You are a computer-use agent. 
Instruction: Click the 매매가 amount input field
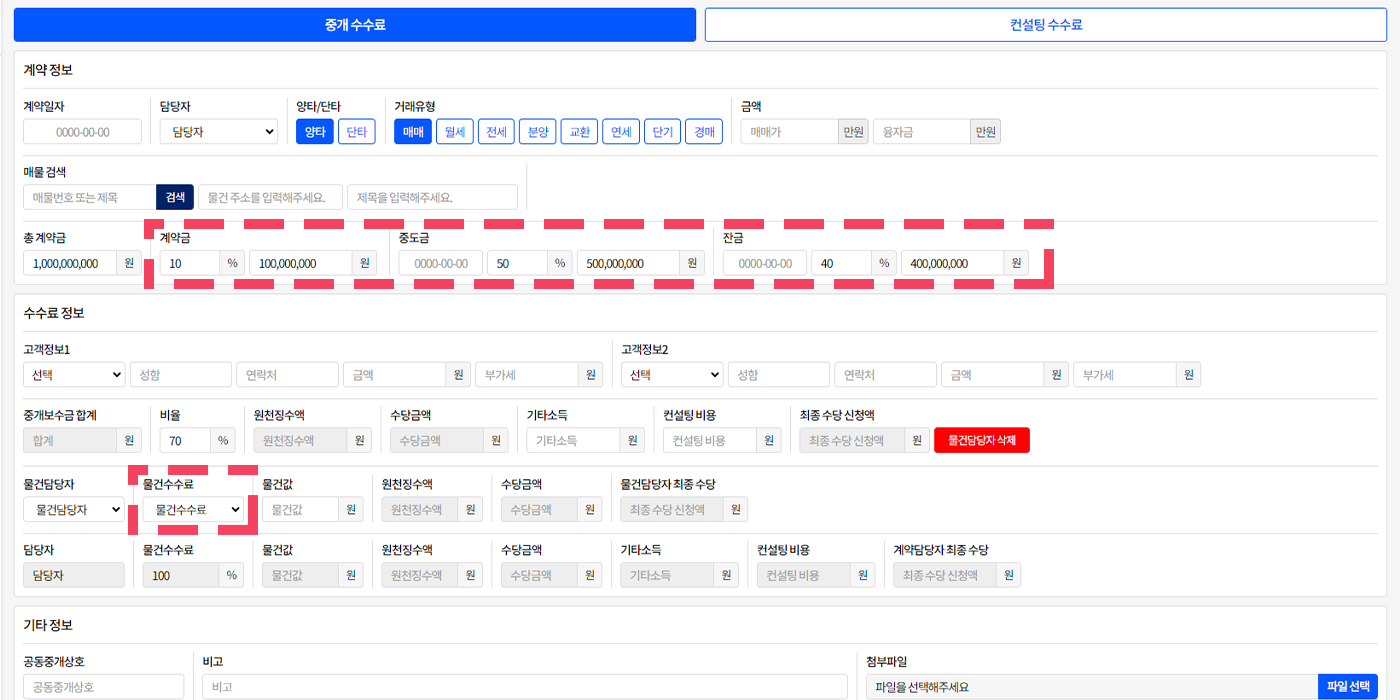coord(788,132)
